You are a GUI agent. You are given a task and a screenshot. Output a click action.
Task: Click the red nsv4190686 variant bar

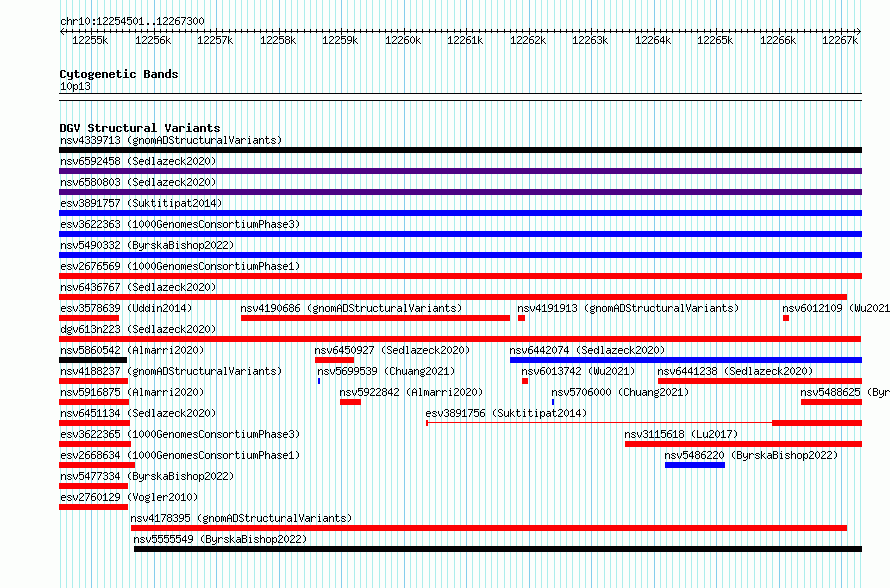coord(375,318)
